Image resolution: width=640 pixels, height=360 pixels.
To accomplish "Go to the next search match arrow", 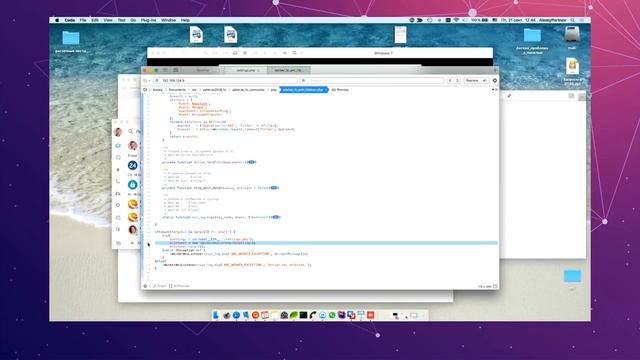I will pos(457,80).
